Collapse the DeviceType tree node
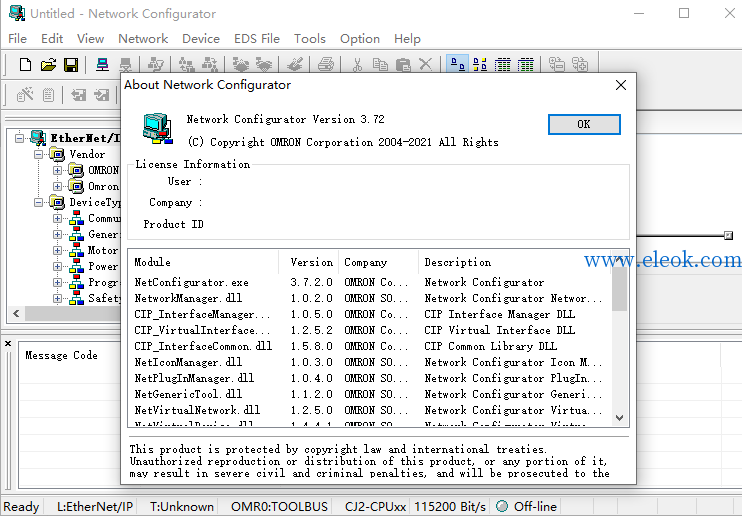Image resolution: width=742 pixels, height=516 pixels. 38,203
